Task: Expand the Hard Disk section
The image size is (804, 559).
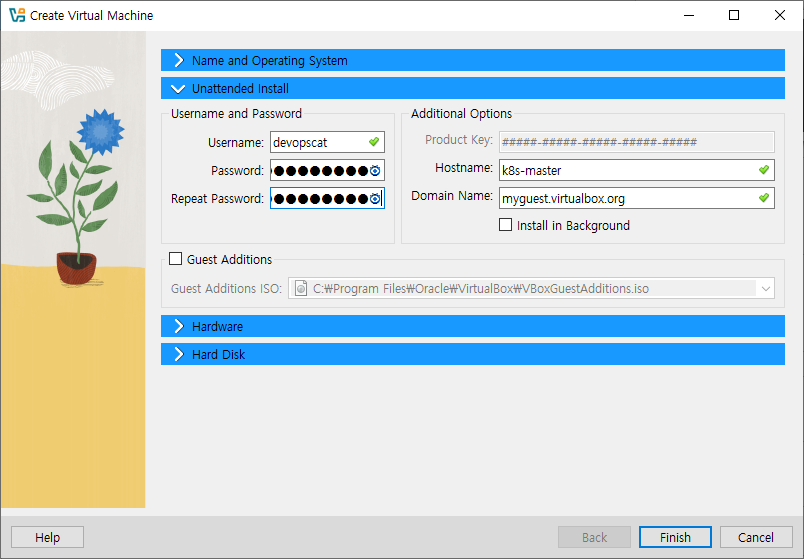Action: (473, 354)
